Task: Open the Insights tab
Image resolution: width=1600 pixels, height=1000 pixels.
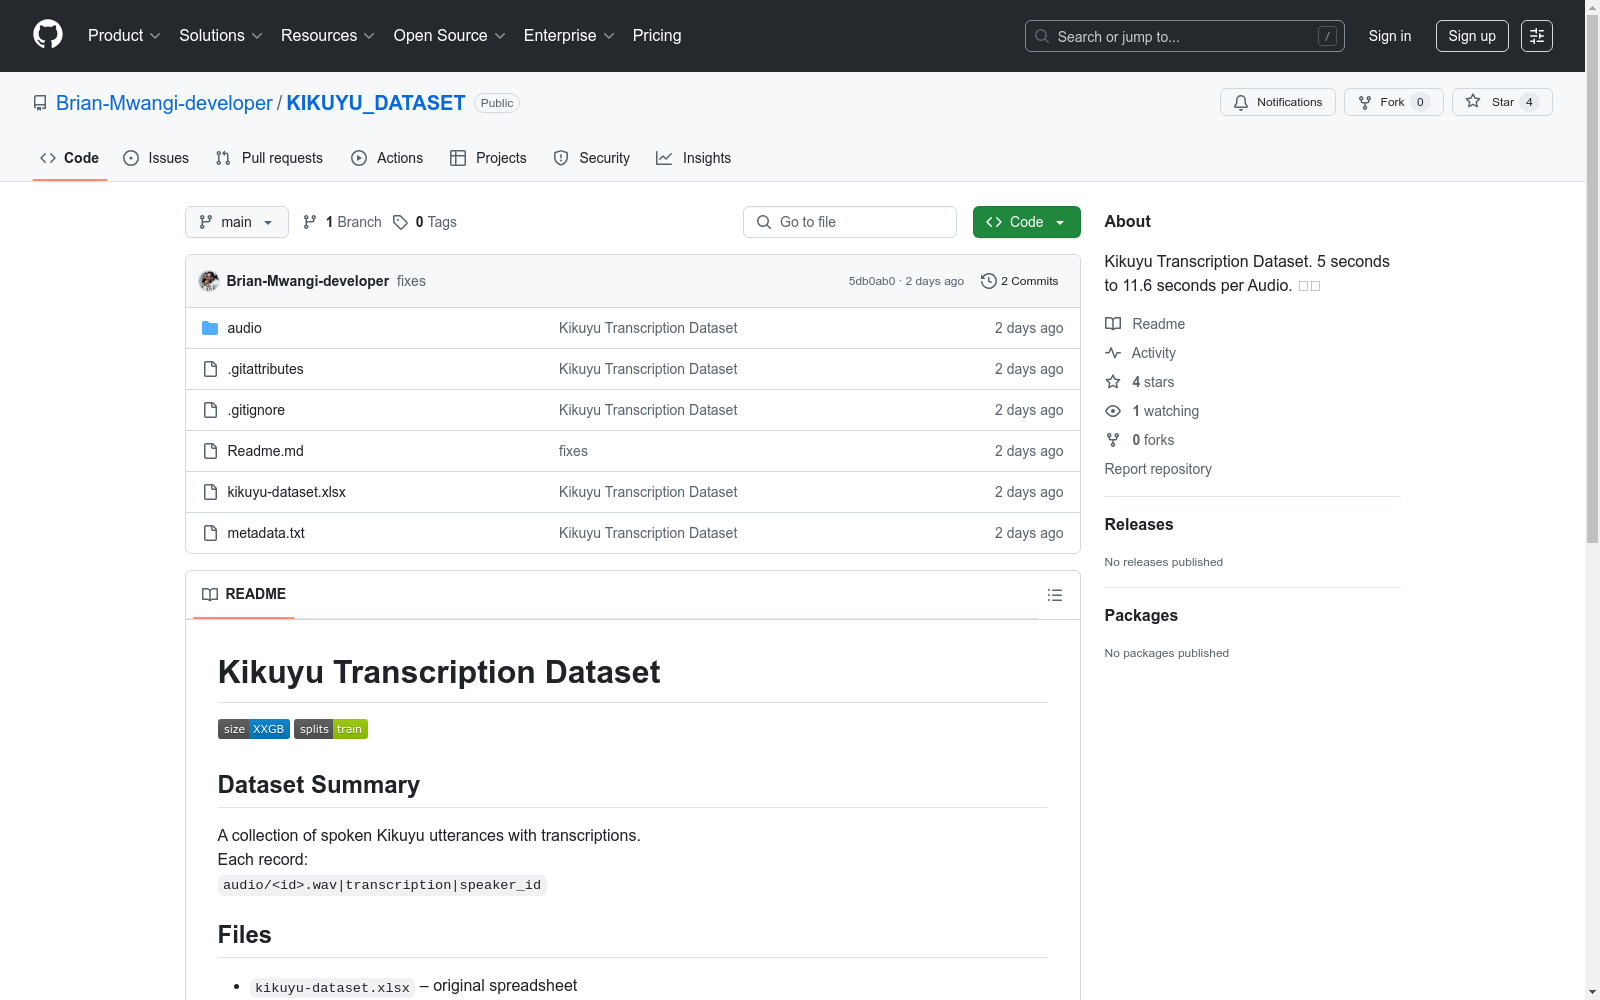Action: pyautogui.click(x=694, y=158)
